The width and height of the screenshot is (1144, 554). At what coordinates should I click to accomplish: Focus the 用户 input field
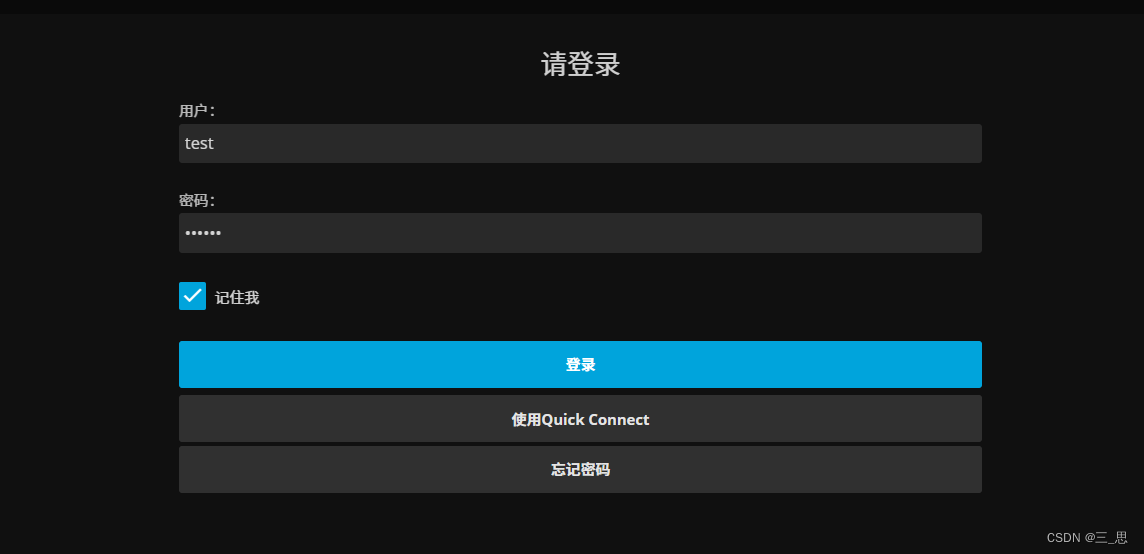coord(580,143)
